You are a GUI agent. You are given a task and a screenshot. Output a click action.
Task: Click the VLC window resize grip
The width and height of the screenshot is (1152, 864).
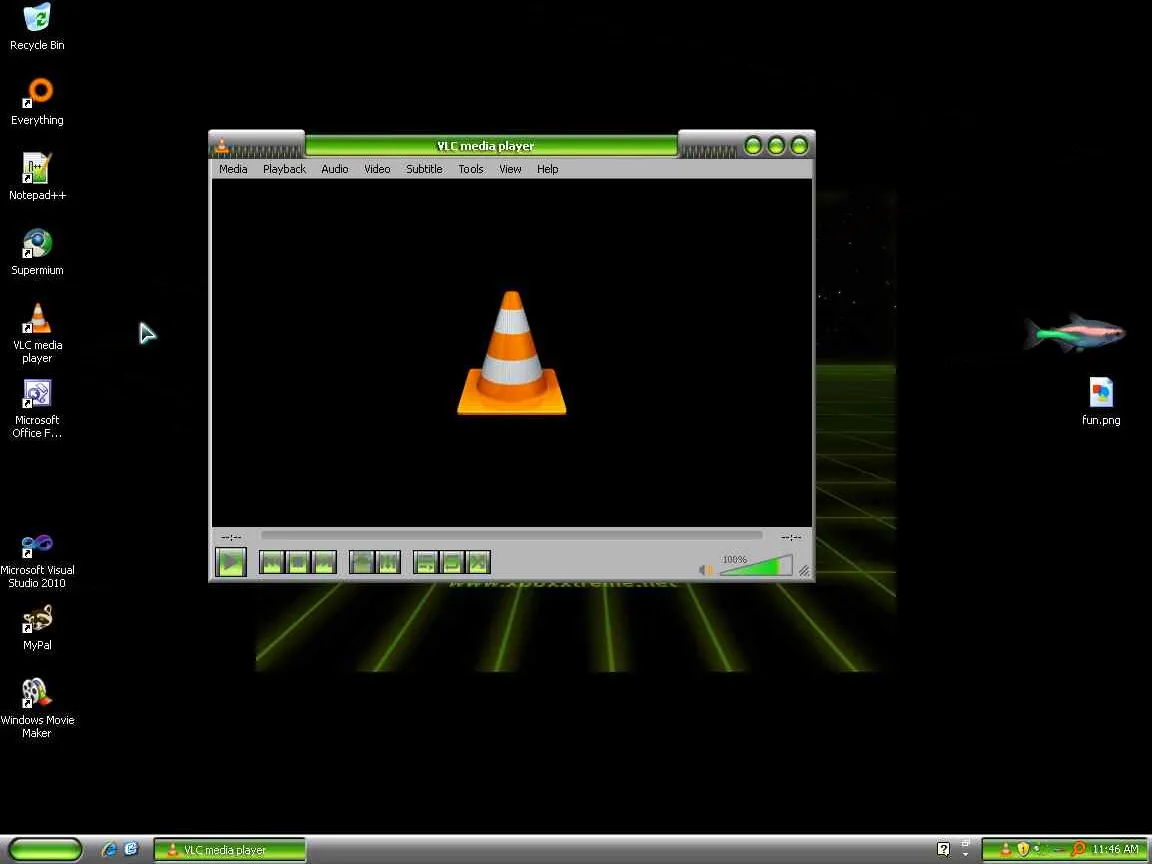(x=804, y=571)
